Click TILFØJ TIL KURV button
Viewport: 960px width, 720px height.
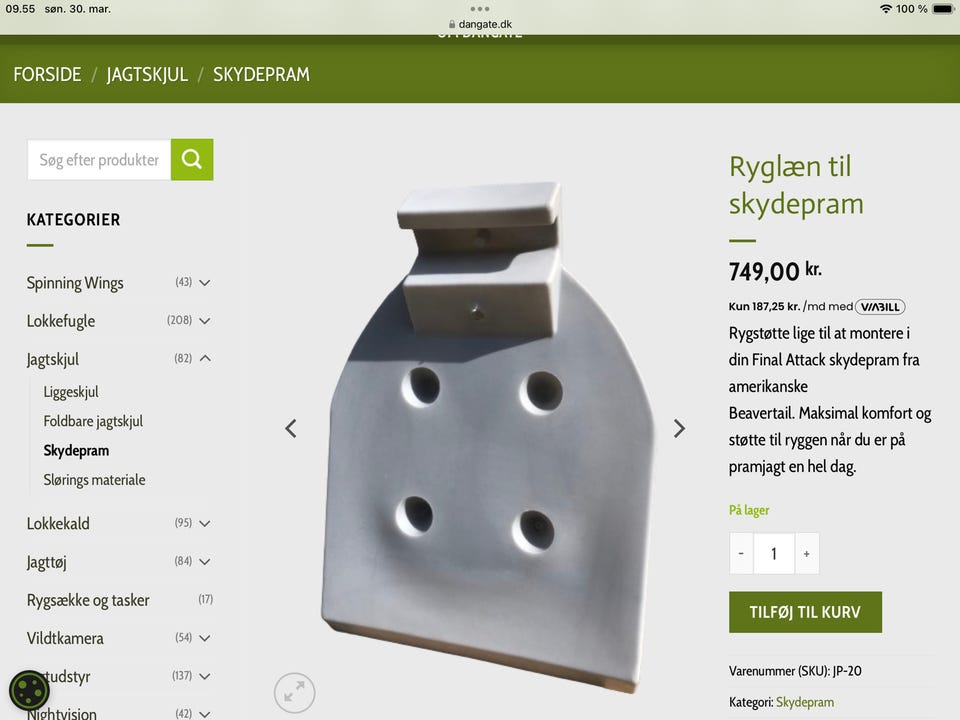coord(805,612)
